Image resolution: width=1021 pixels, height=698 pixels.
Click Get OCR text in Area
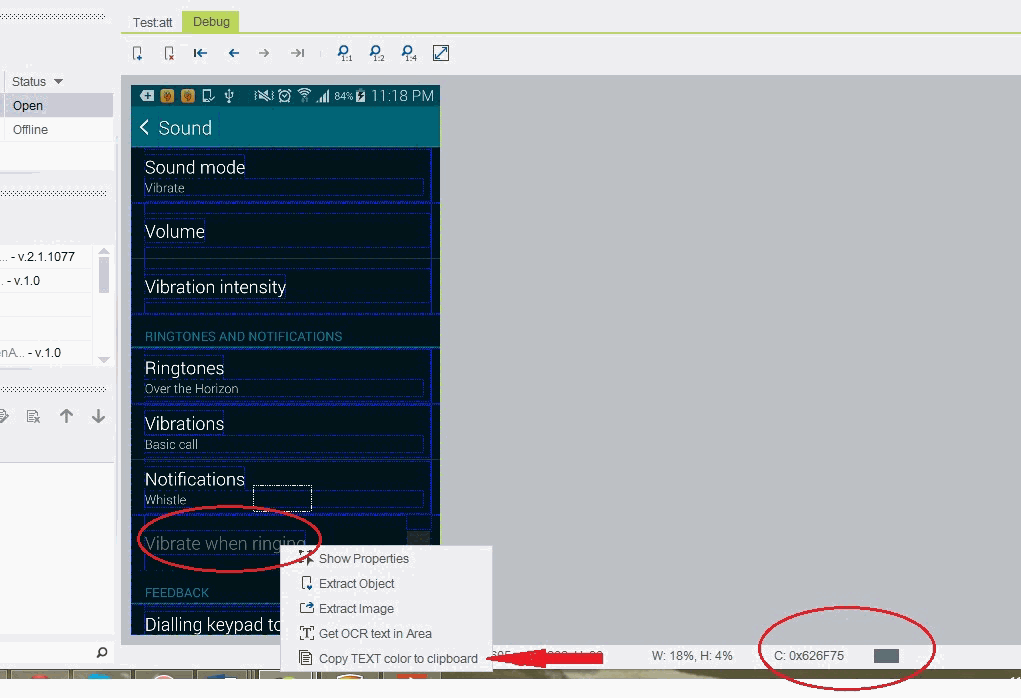[375, 634]
